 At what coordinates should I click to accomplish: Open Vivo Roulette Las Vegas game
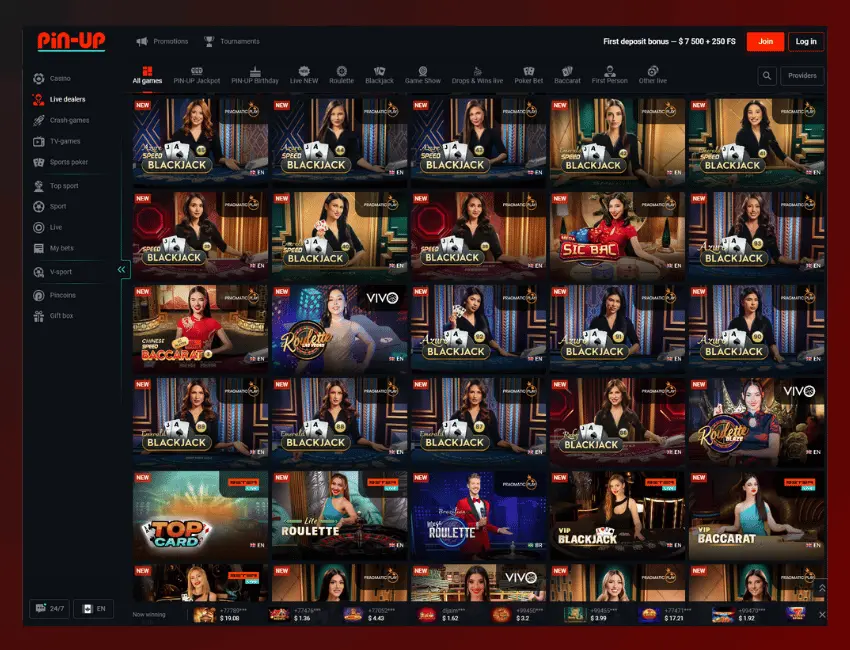tap(339, 329)
